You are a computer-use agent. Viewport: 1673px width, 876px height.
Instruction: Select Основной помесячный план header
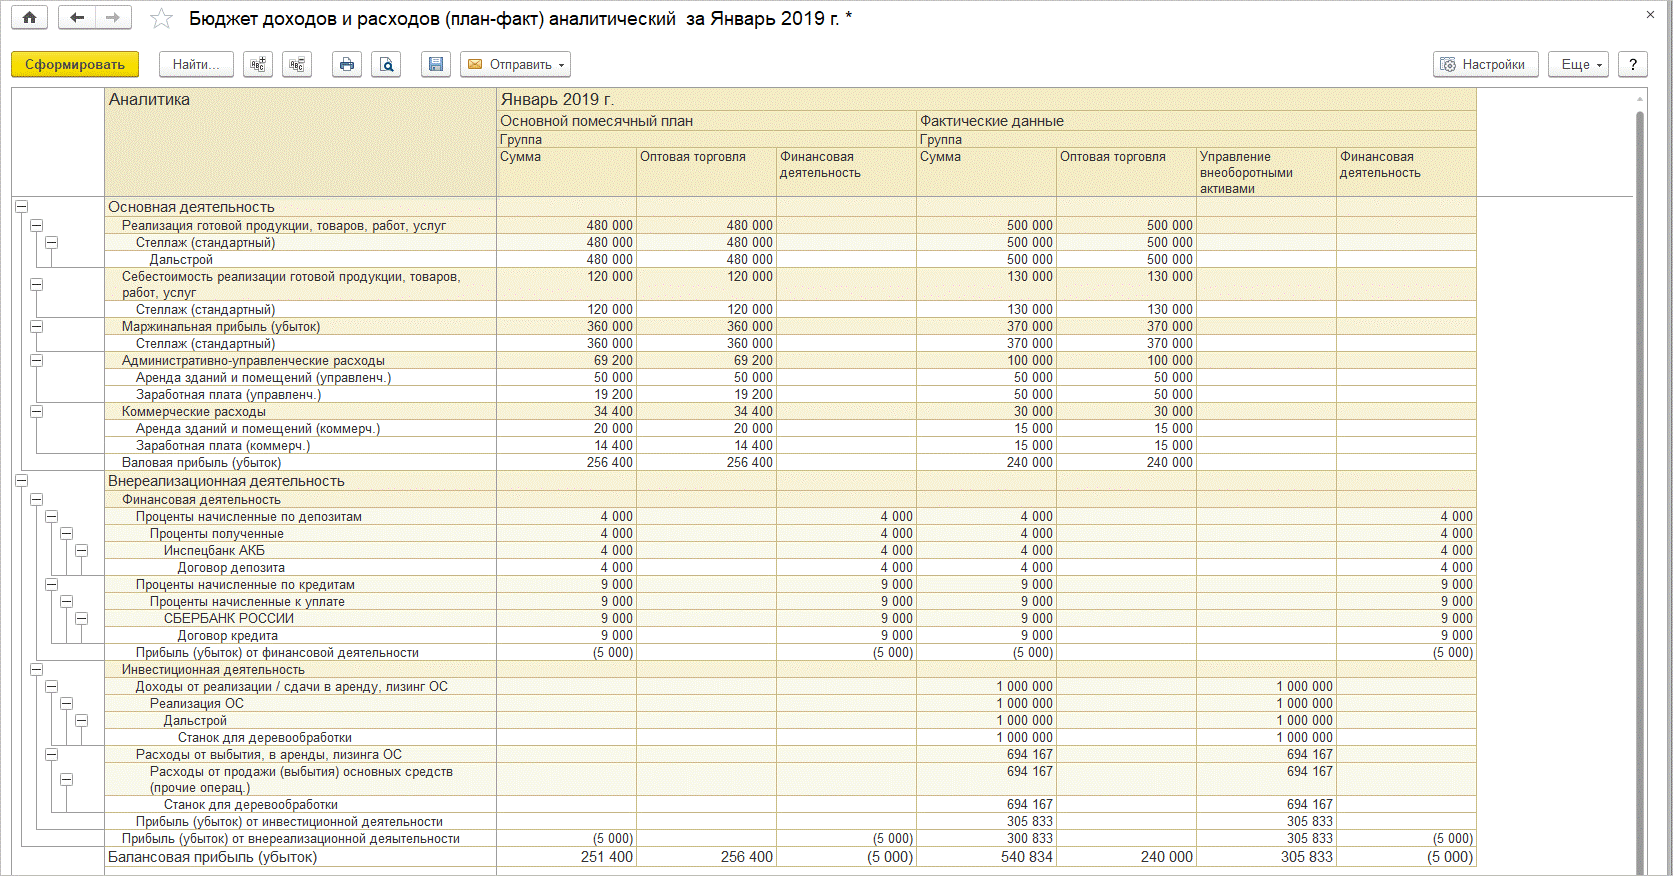[x=706, y=121]
